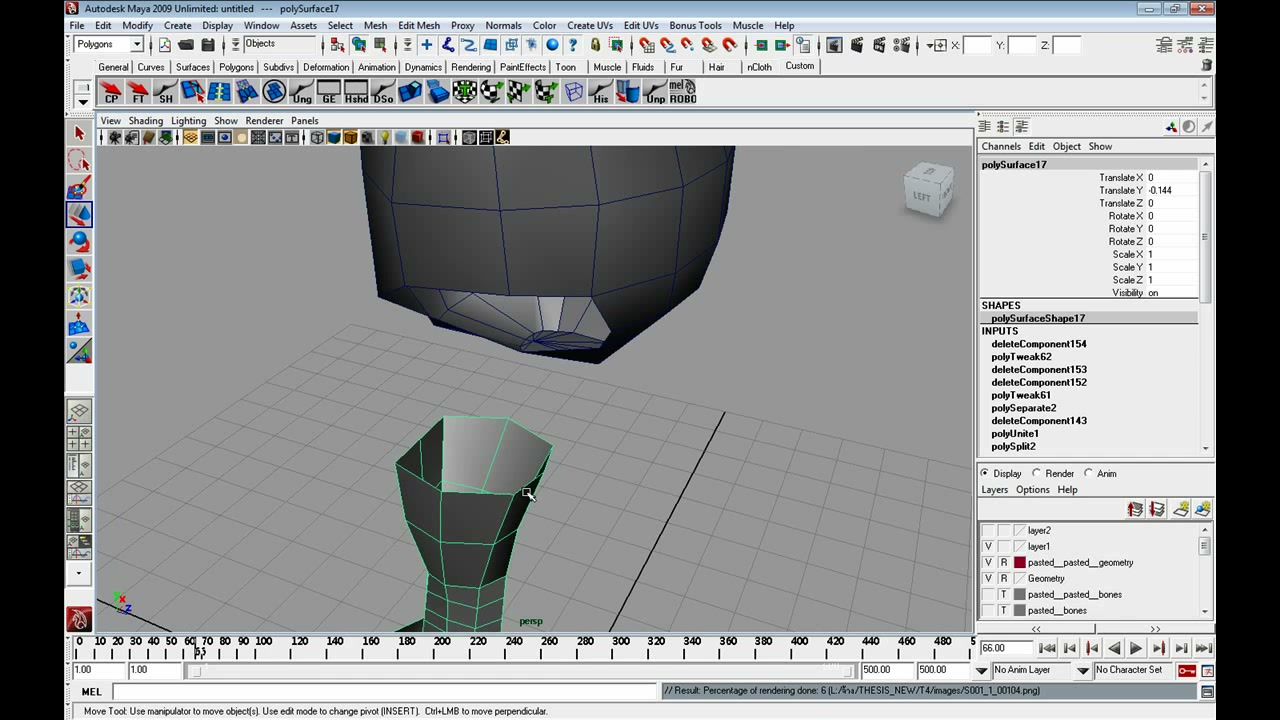
Task: Activate the Lasso select tool
Action: point(80,160)
